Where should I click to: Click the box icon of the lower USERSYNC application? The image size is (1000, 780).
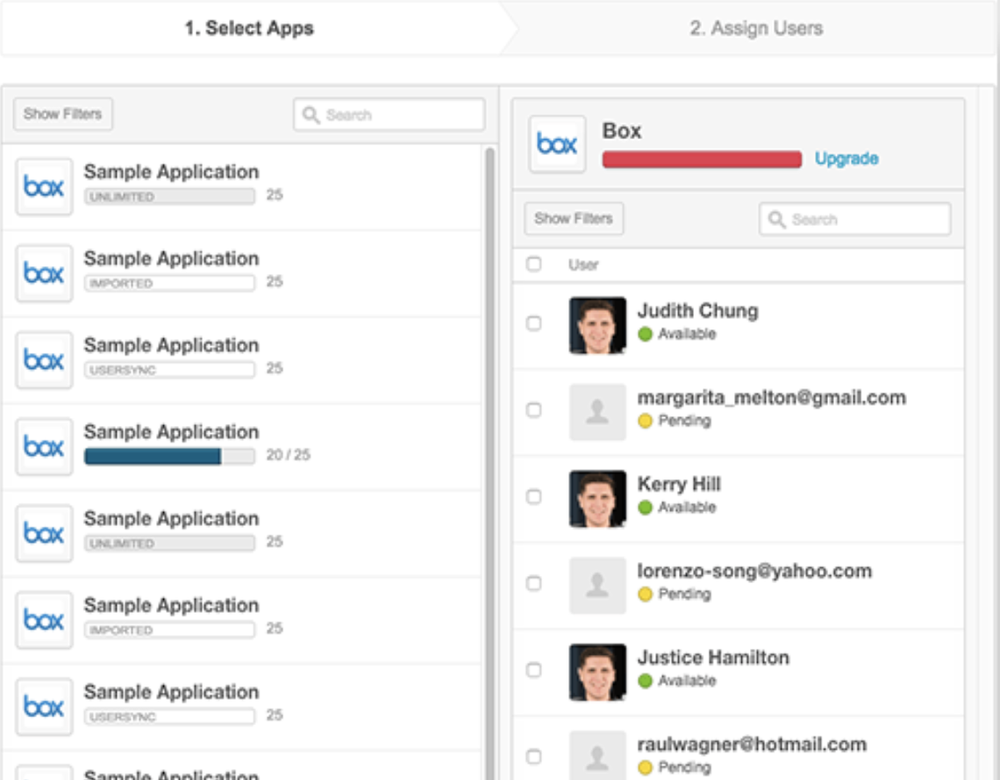44,707
